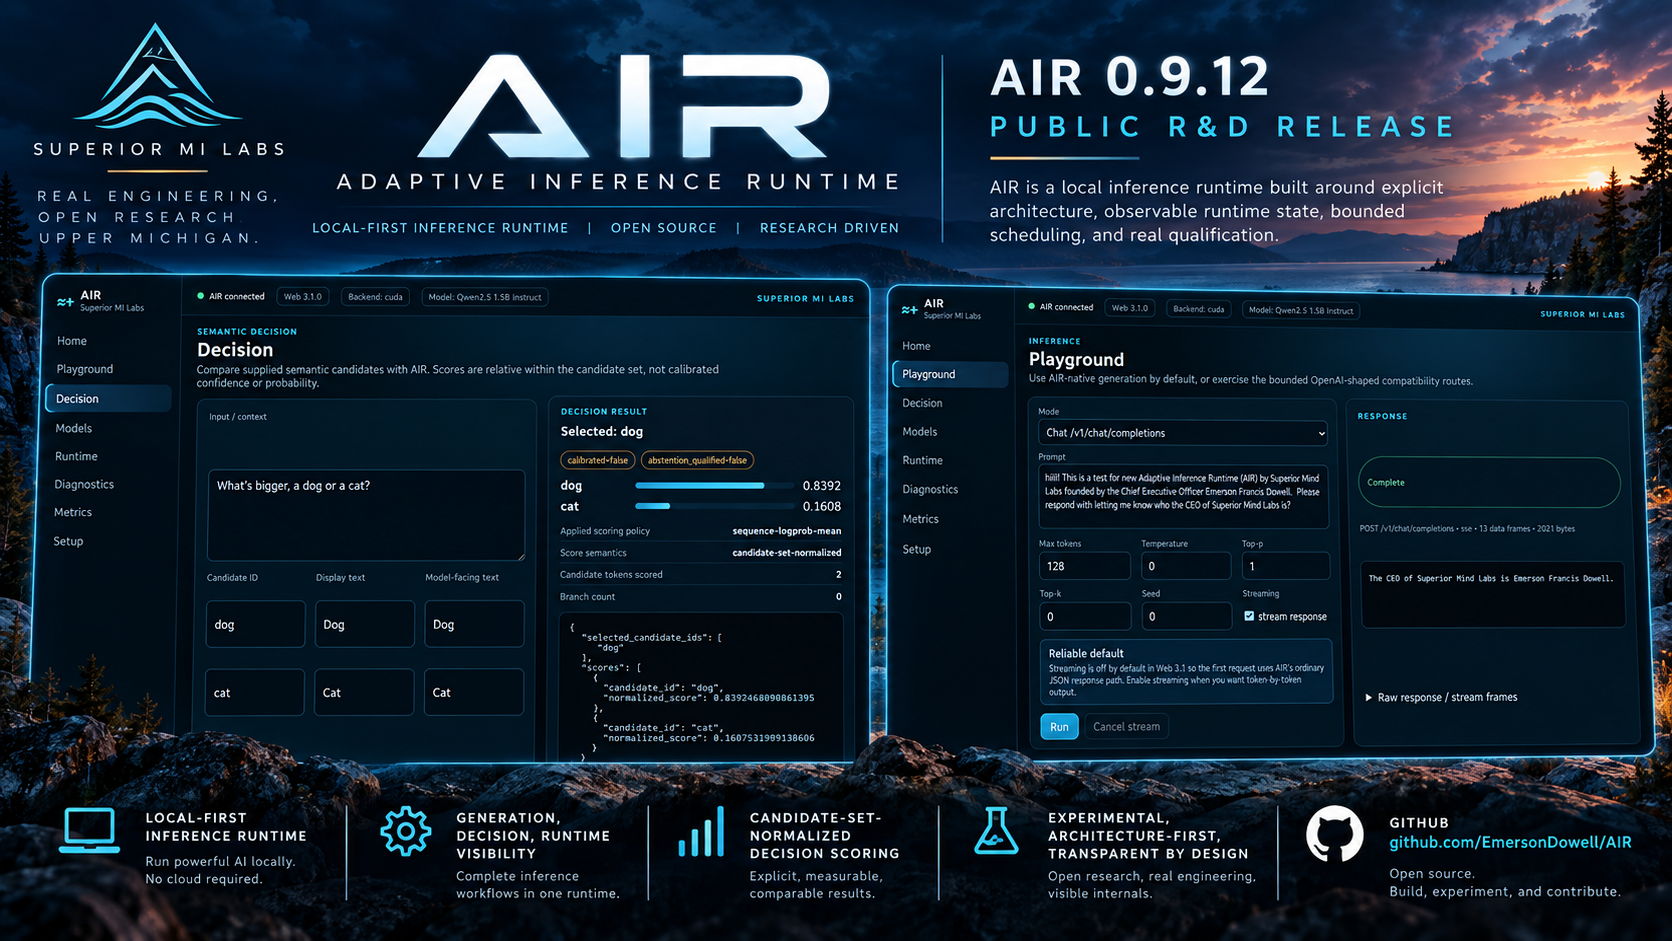Open Runtime in the Playground window sidebar
This screenshot has height=941, width=1672.
pyautogui.click(x=922, y=460)
